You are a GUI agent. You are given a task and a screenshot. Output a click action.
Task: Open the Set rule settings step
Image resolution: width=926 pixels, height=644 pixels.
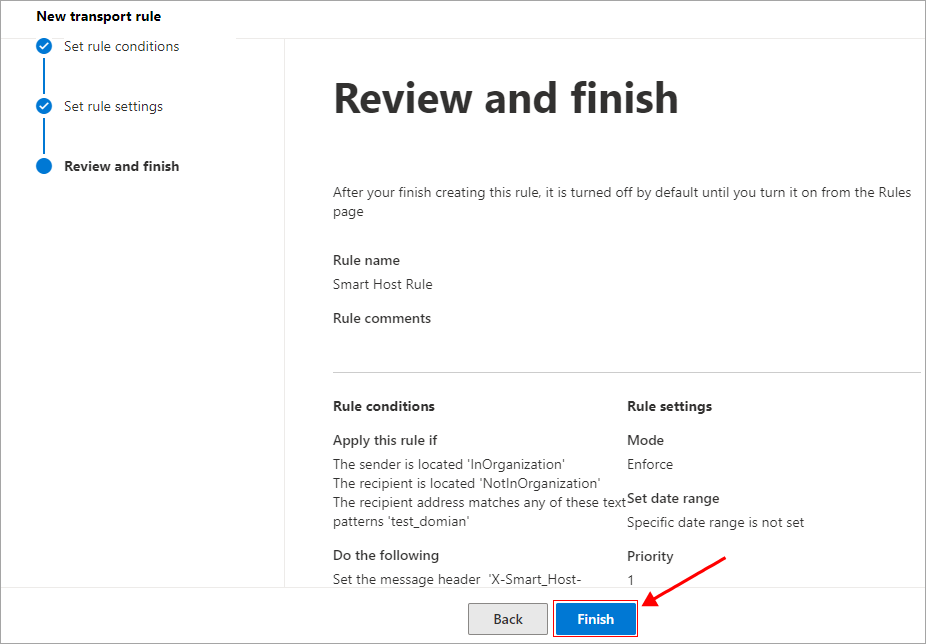click(x=113, y=106)
